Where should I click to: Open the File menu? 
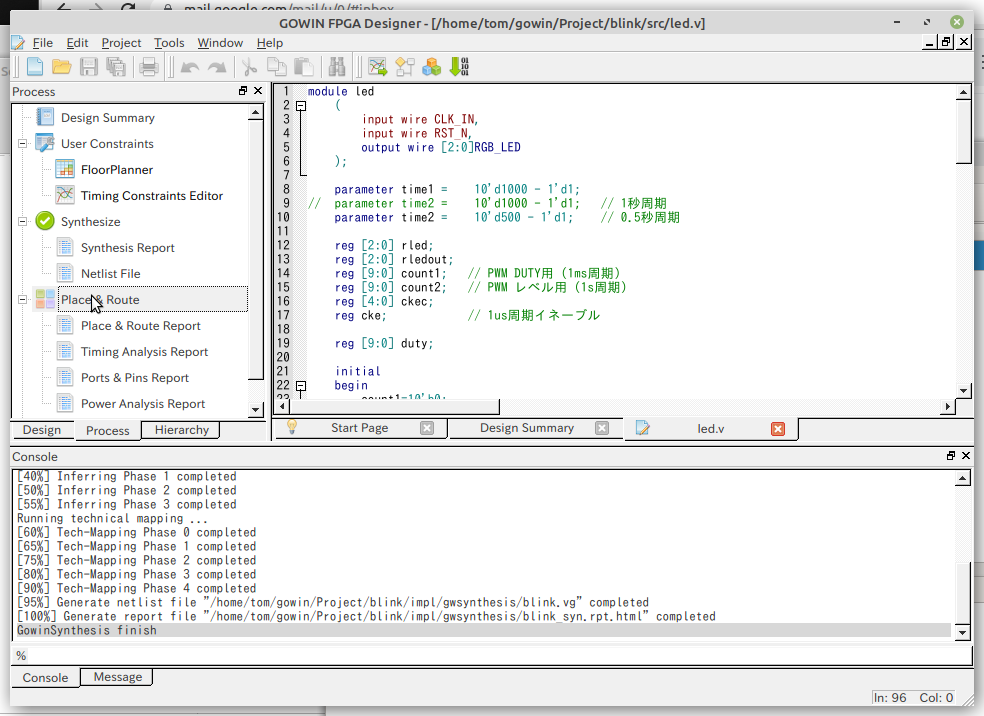43,43
